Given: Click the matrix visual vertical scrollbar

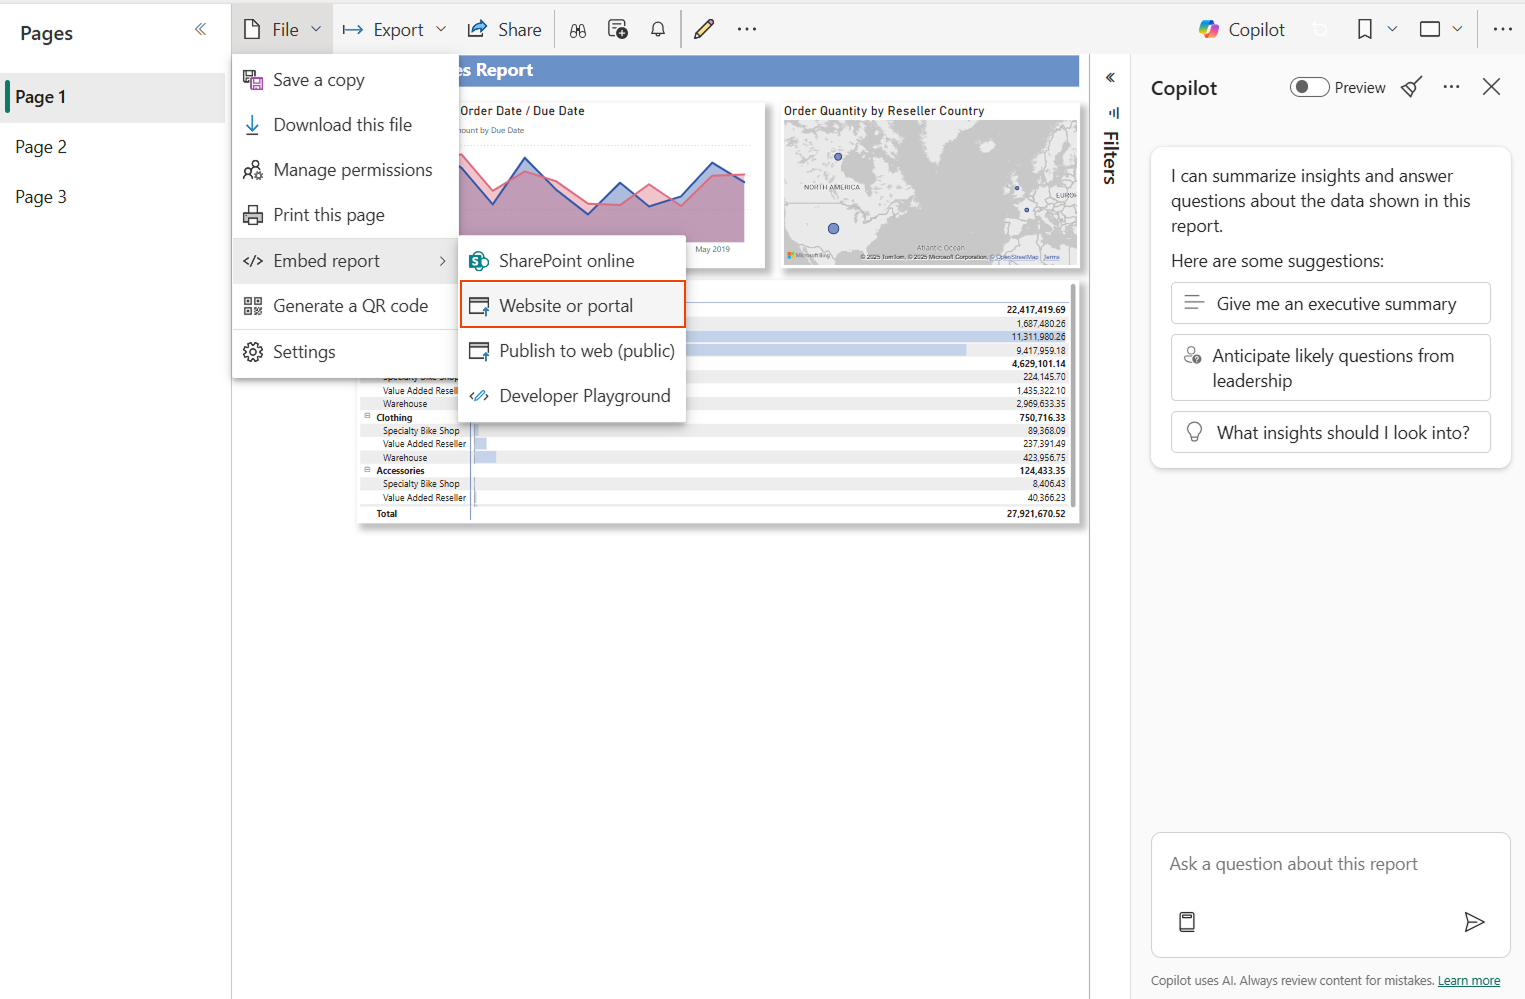Looking at the screenshot, I should (1073, 400).
